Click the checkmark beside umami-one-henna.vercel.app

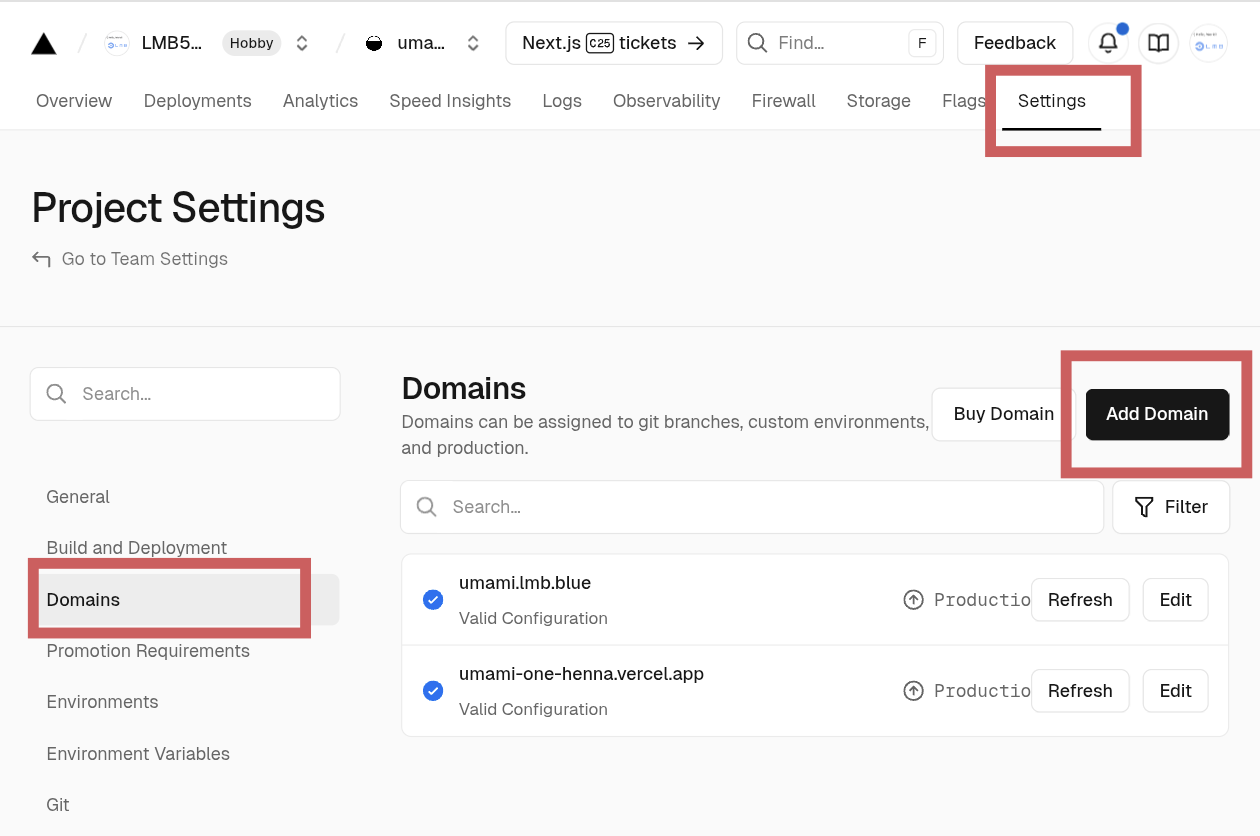[433, 691]
